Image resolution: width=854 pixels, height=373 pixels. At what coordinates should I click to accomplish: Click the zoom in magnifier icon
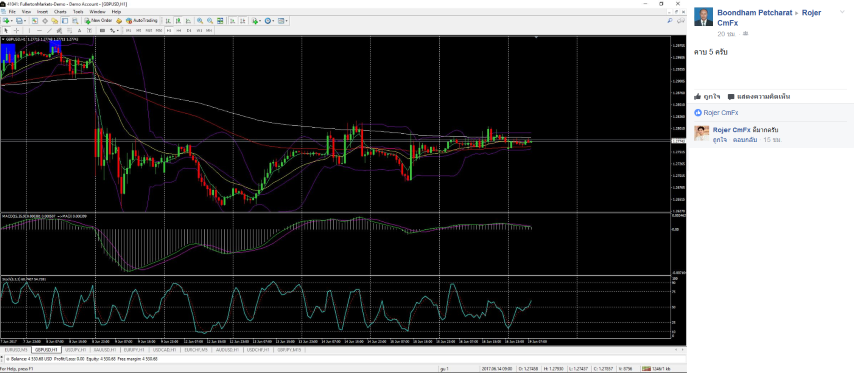click(x=200, y=21)
